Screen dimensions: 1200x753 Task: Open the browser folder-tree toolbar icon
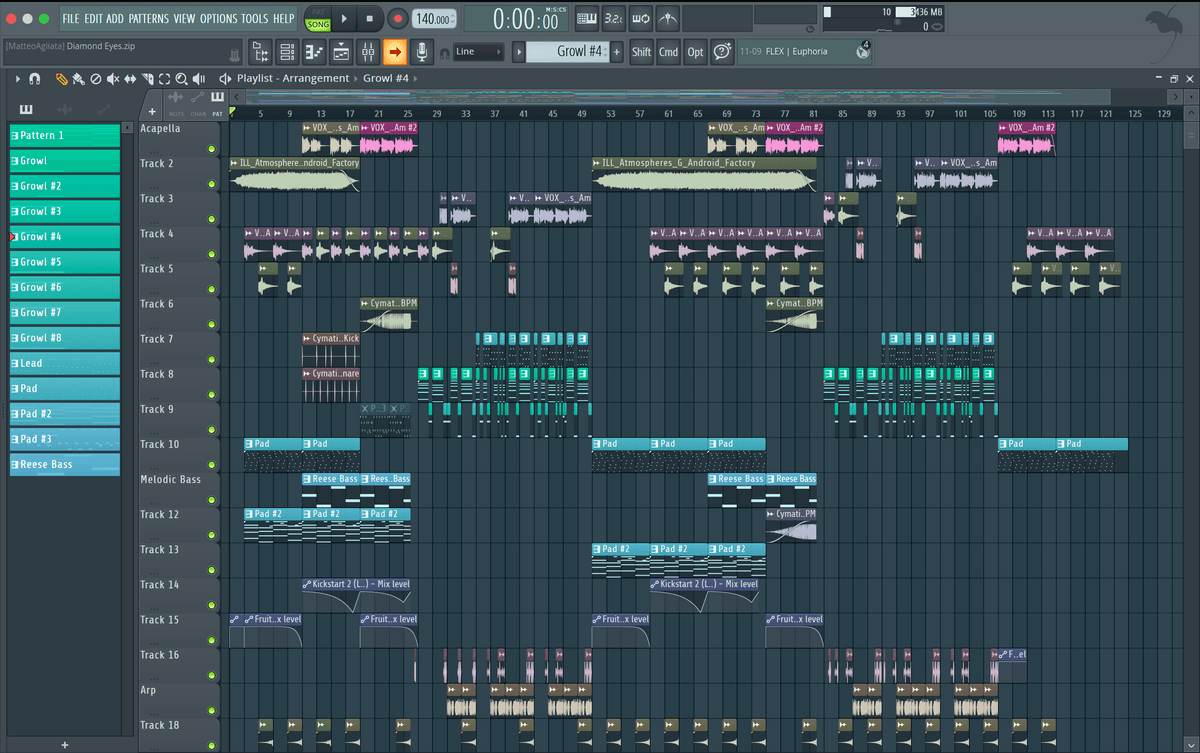[x=260, y=51]
